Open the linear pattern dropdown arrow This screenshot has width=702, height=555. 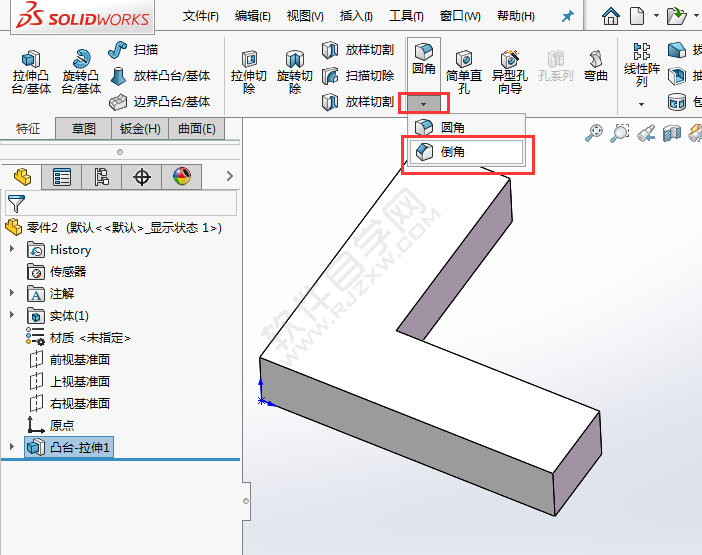coord(642,104)
